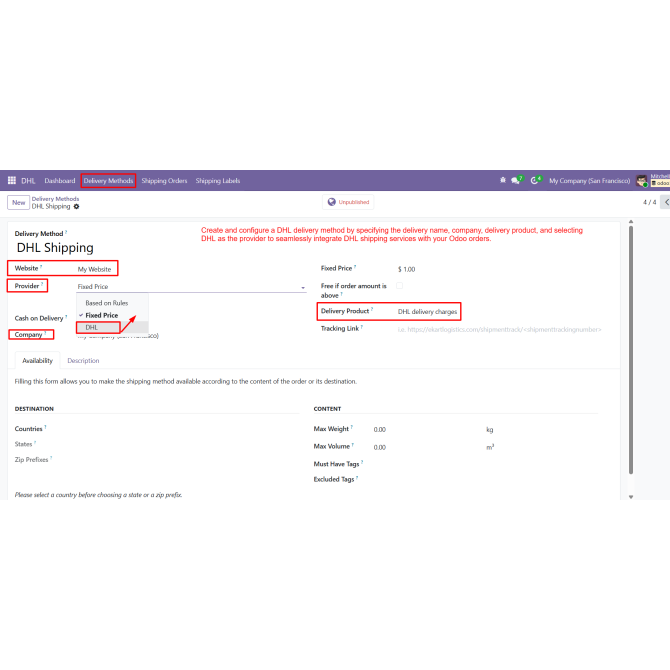Open the Shipping Orders menu
This screenshot has width=670, height=670.
tap(165, 181)
